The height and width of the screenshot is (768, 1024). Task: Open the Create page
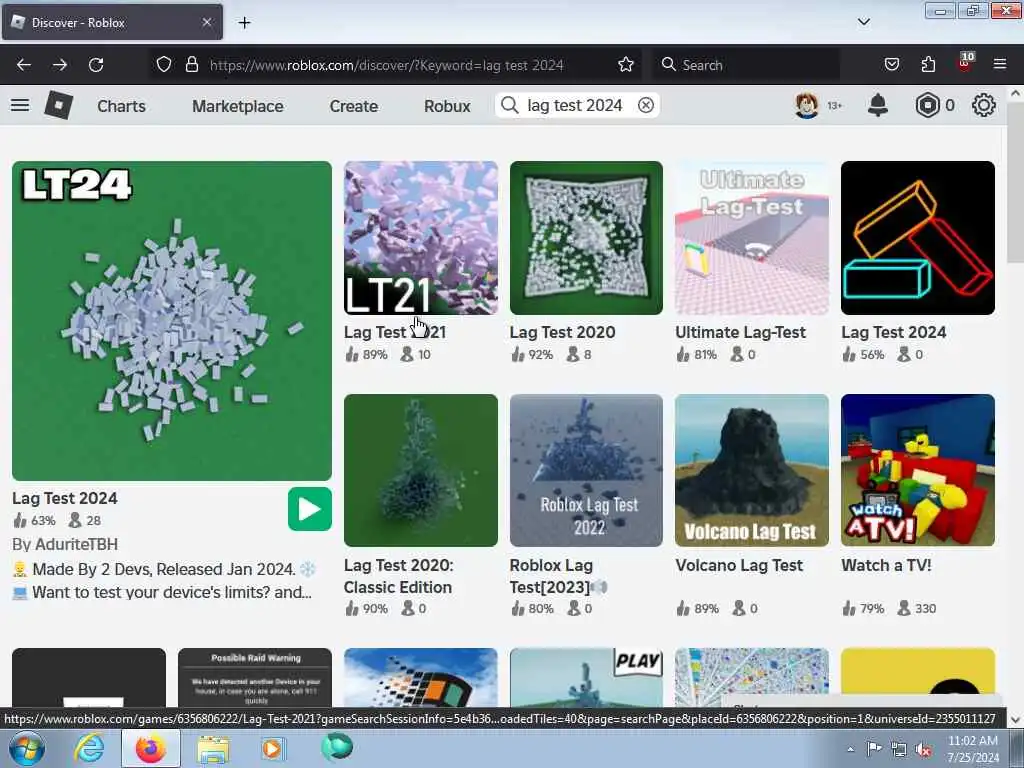(x=353, y=106)
